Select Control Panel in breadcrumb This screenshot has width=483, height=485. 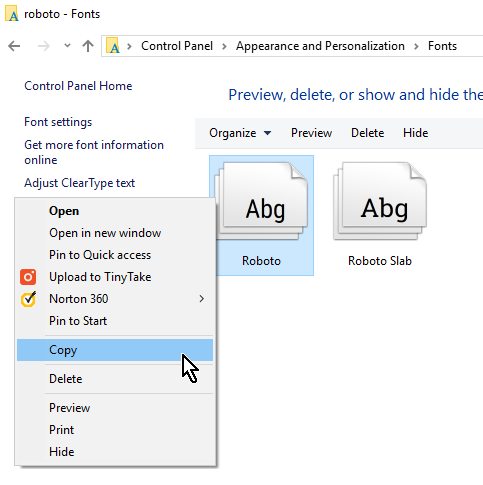click(x=177, y=46)
